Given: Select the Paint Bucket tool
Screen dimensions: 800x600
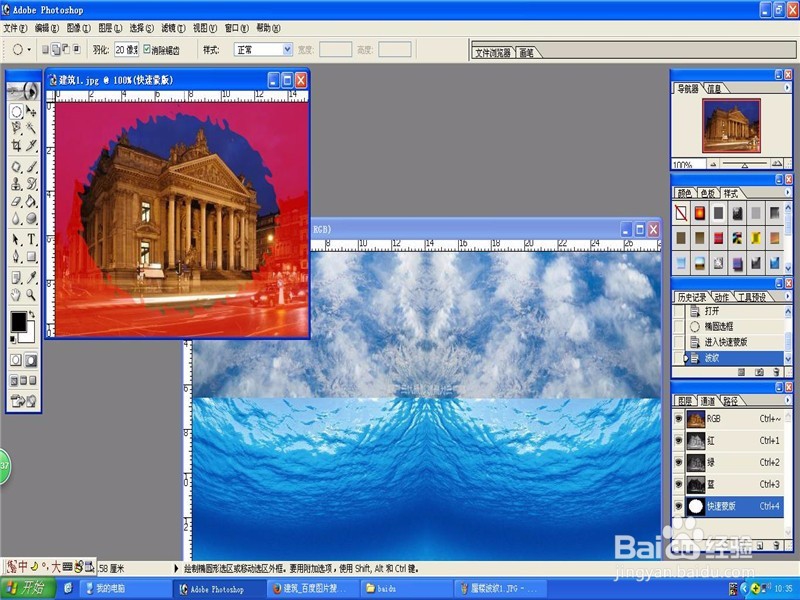Looking at the screenshot, I should click(31, 201).
